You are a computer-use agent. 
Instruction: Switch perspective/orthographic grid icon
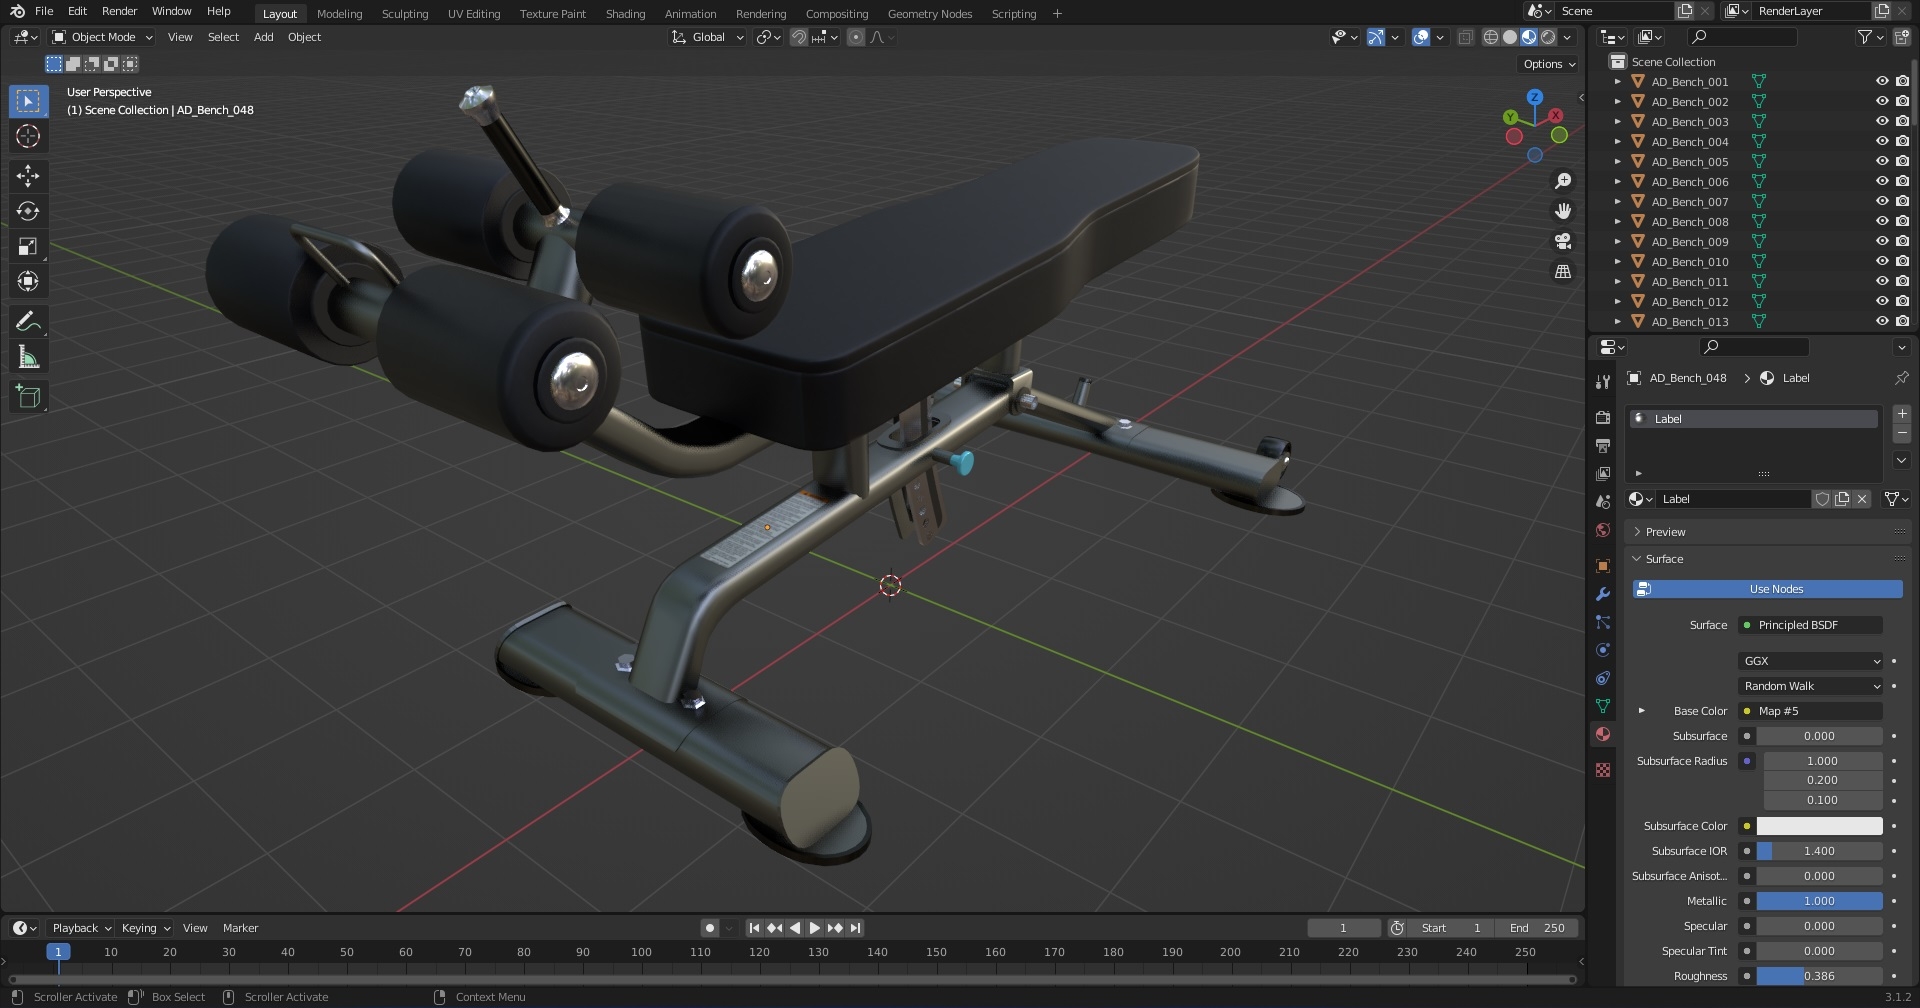point(1563,272)
